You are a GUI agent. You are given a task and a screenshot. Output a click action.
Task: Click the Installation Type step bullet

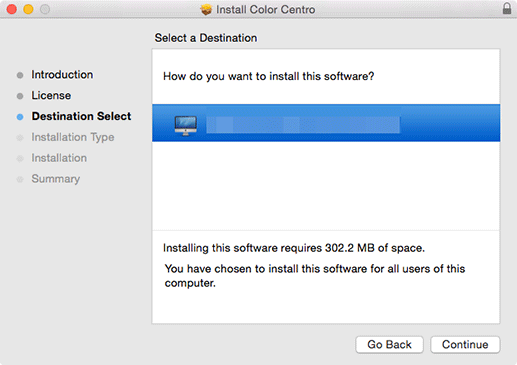20,137
